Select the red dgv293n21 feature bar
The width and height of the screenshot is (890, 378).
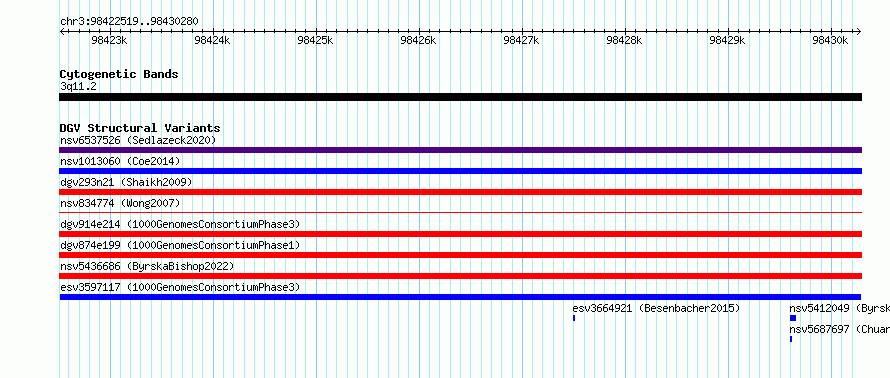coord(460,192)
